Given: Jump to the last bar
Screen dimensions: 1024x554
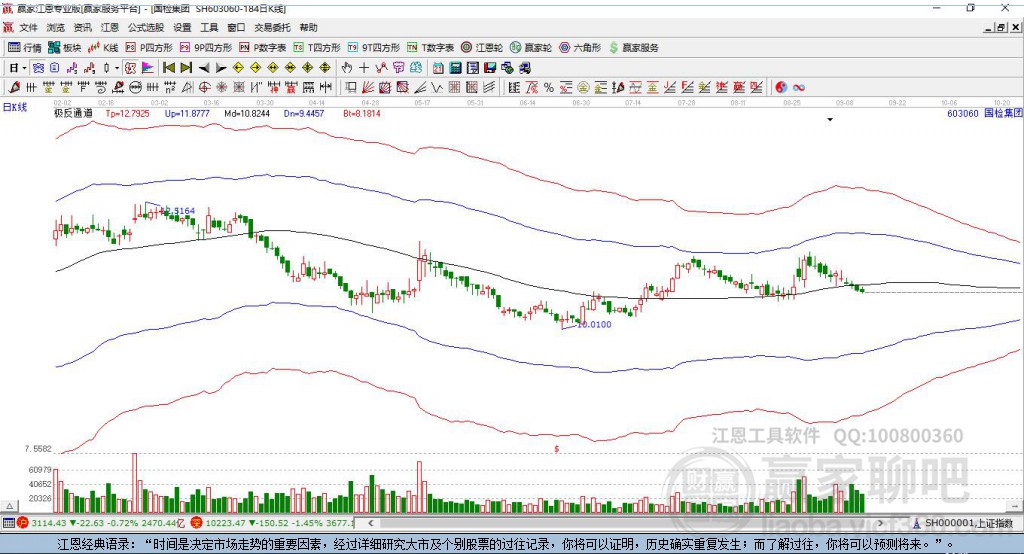Looking at the screenshot, I should pos(186,67).
